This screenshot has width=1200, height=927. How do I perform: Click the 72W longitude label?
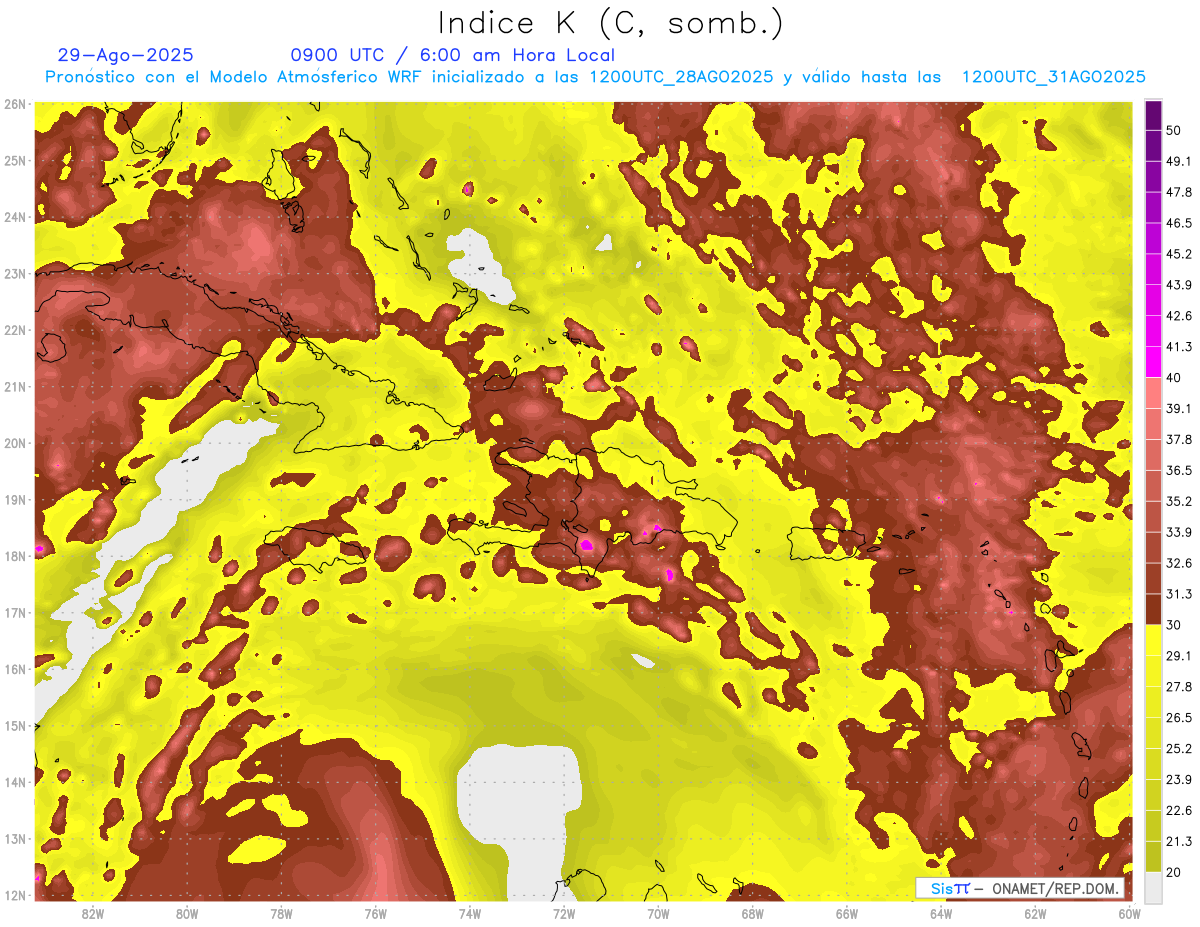564,913
